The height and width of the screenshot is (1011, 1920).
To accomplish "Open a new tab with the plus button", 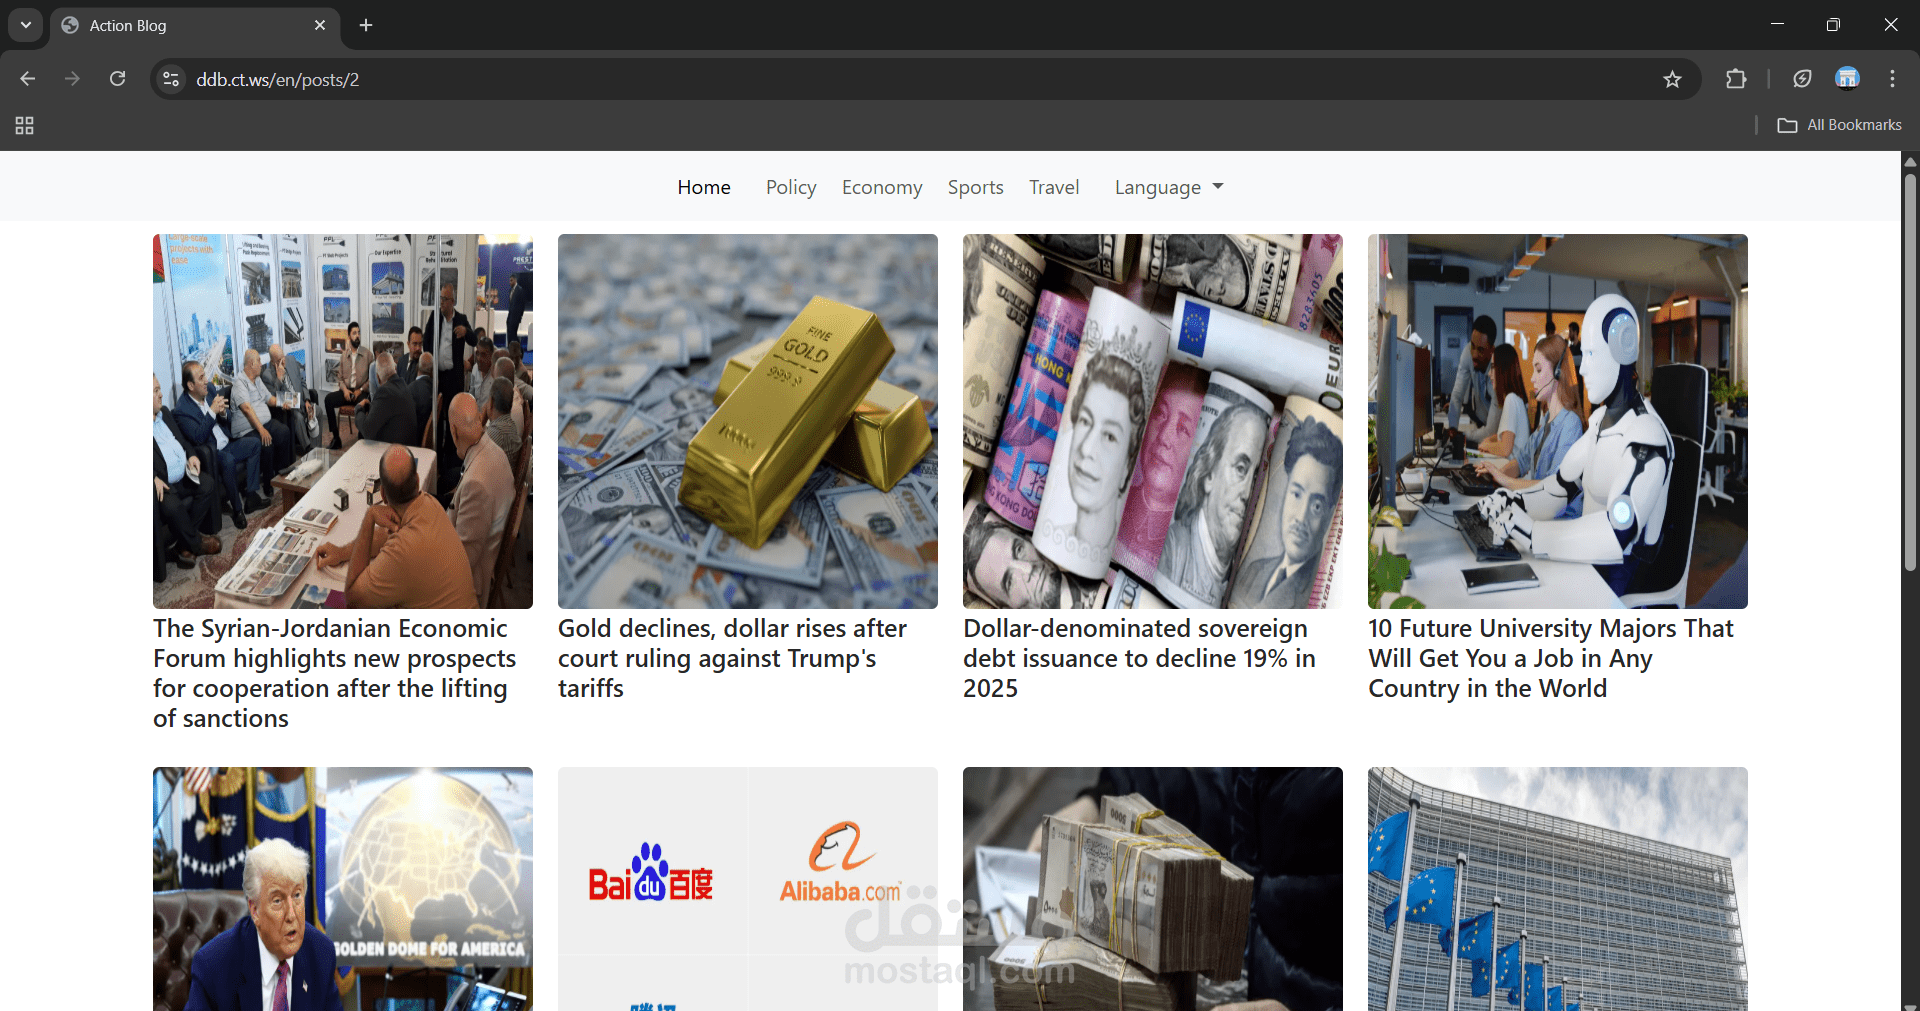I will (366, 25).
